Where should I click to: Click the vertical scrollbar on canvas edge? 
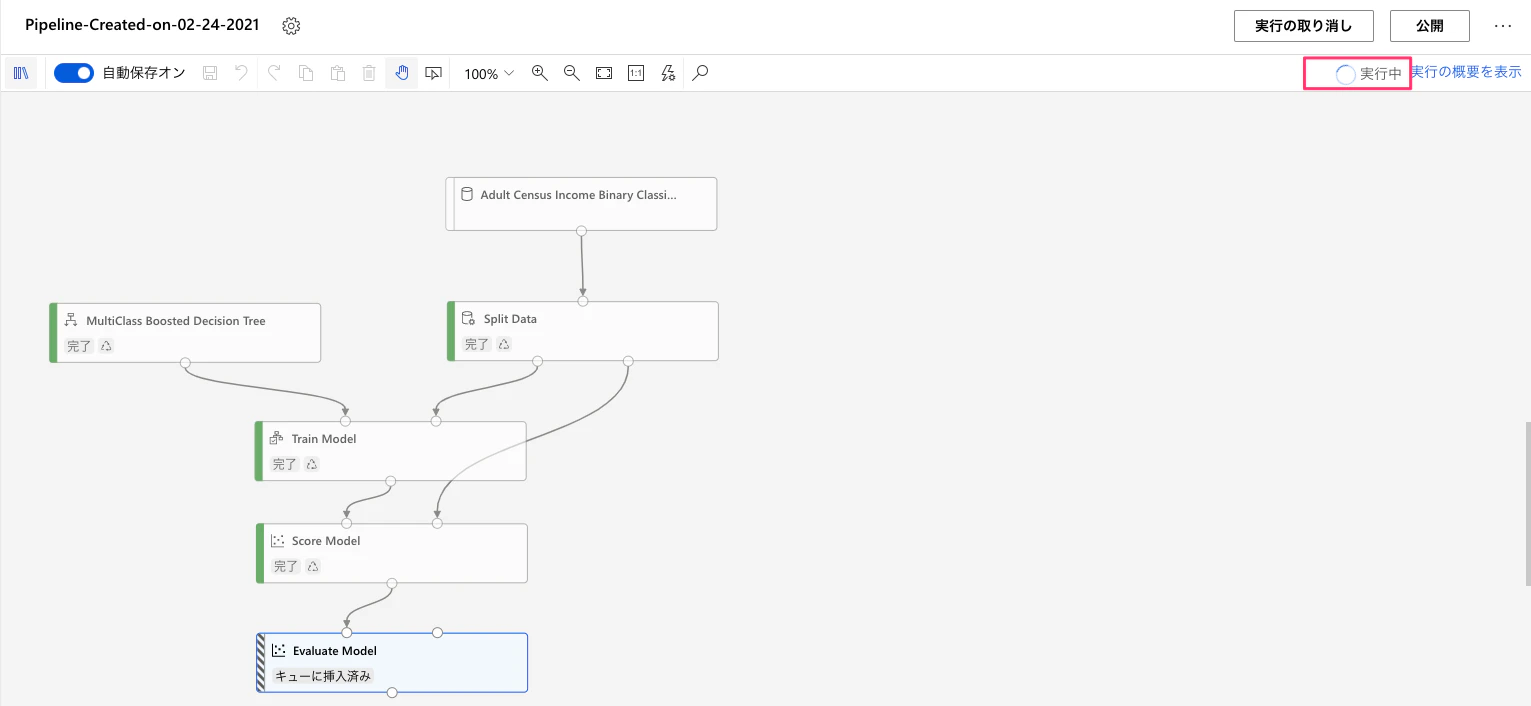pyautogui.click(x=1527, y=504)
